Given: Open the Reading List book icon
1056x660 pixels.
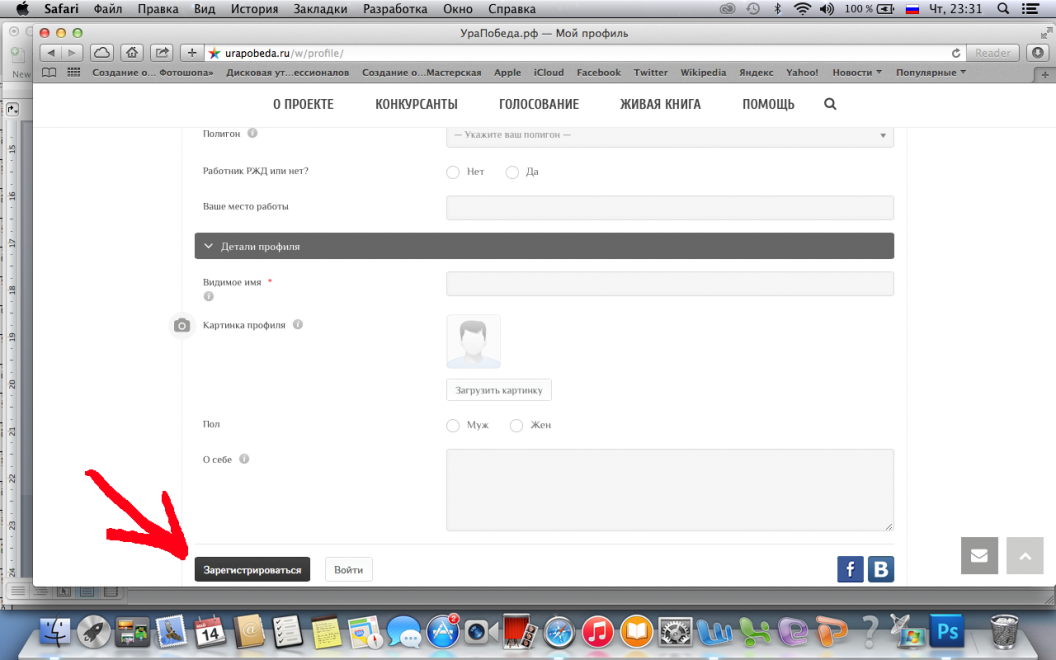Looking at the screenshot, I should pyautogui.click(x=49, y=72).
